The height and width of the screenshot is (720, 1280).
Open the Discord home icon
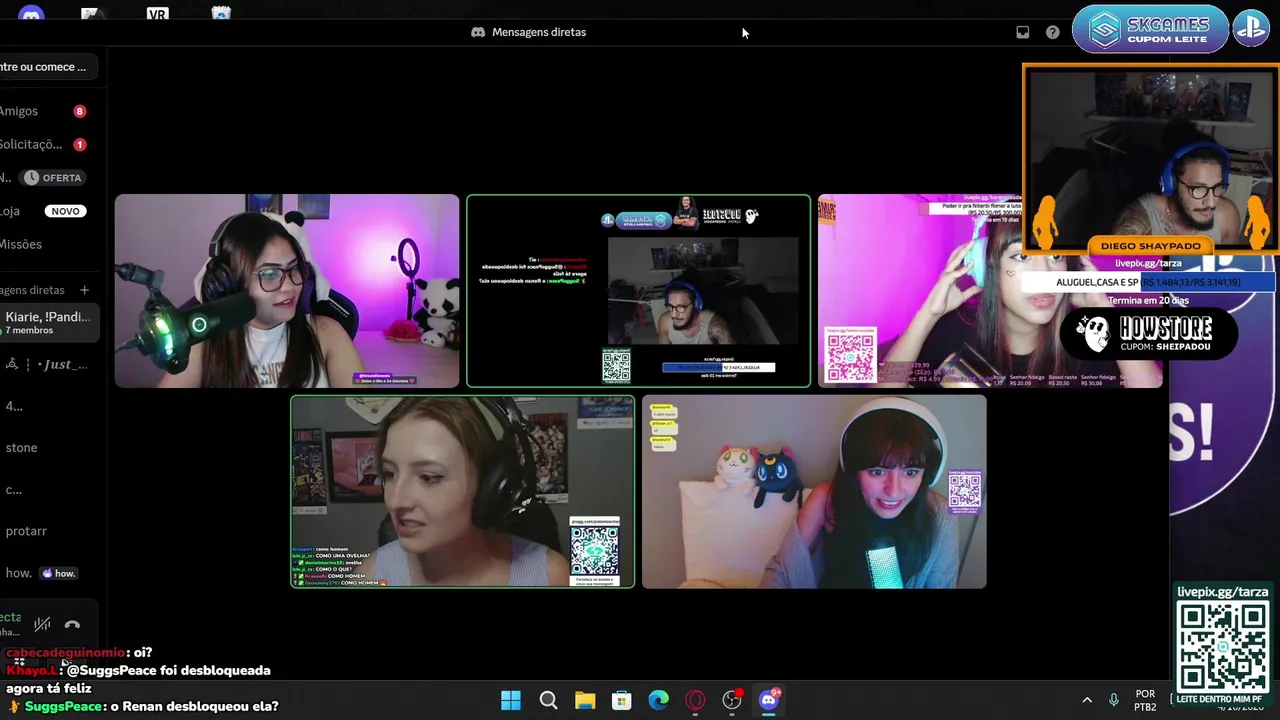click(x=31, y=15)
